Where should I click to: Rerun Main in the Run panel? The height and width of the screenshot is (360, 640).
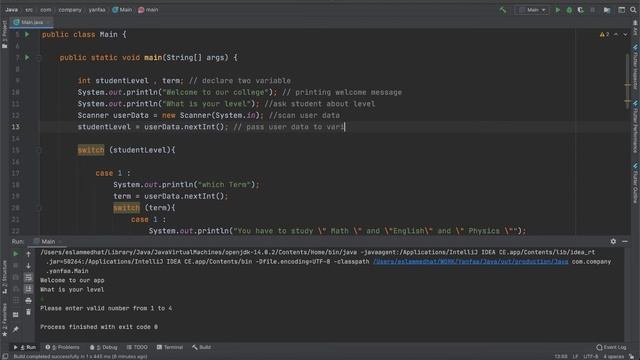click(16, 254)
